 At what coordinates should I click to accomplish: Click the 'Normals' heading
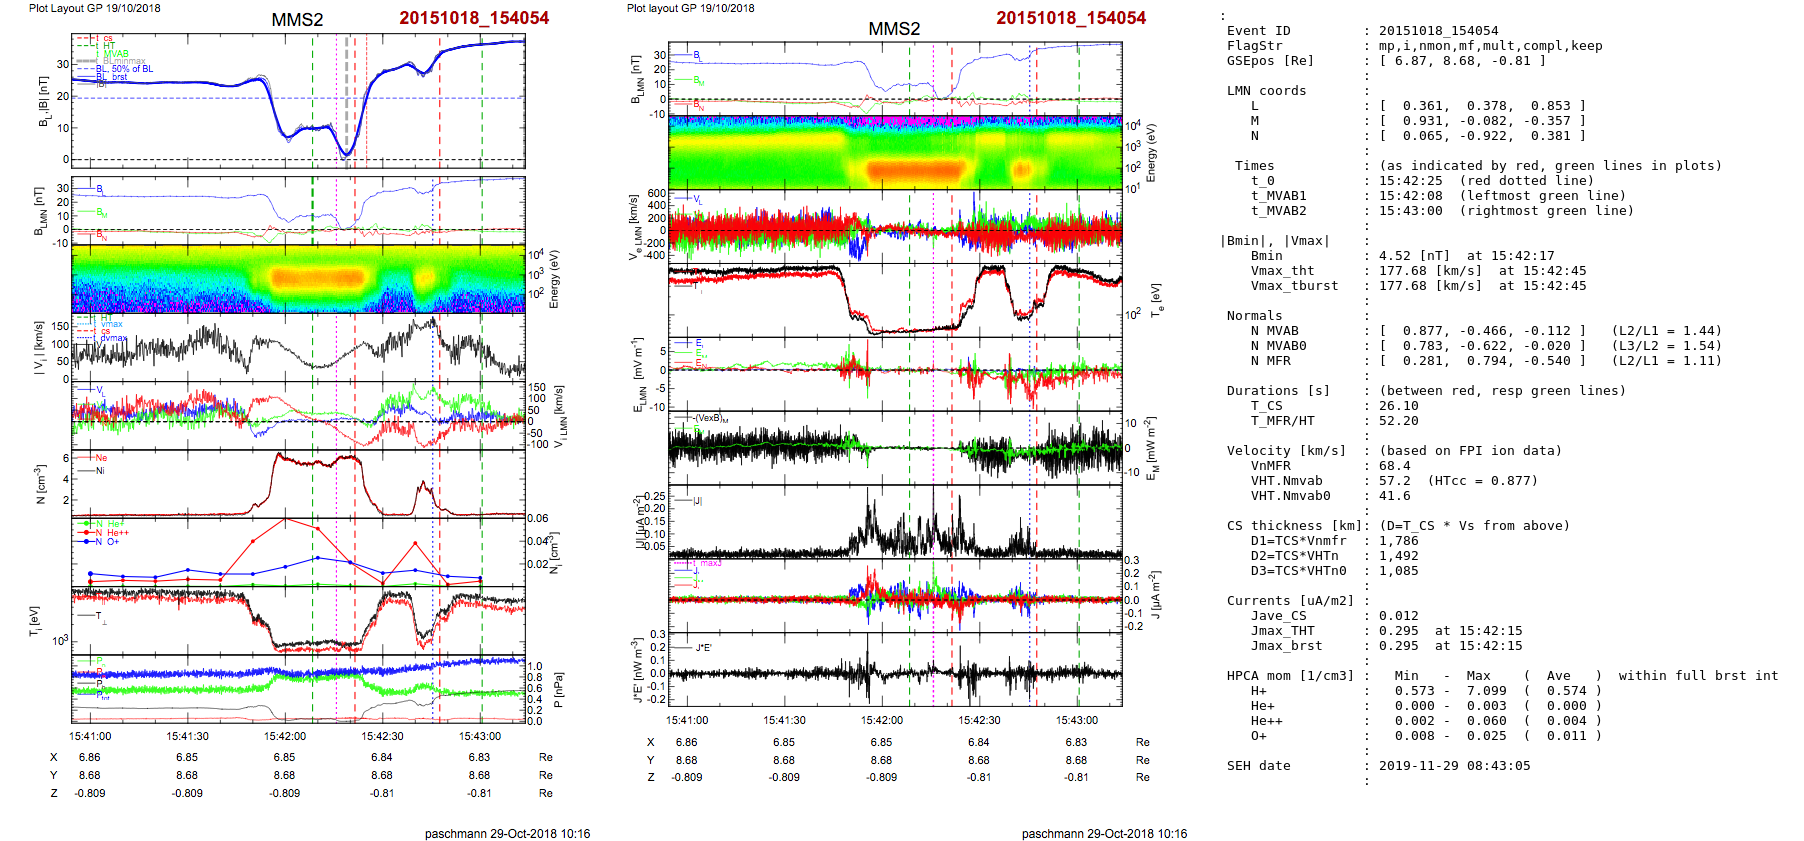point(1254,316)
